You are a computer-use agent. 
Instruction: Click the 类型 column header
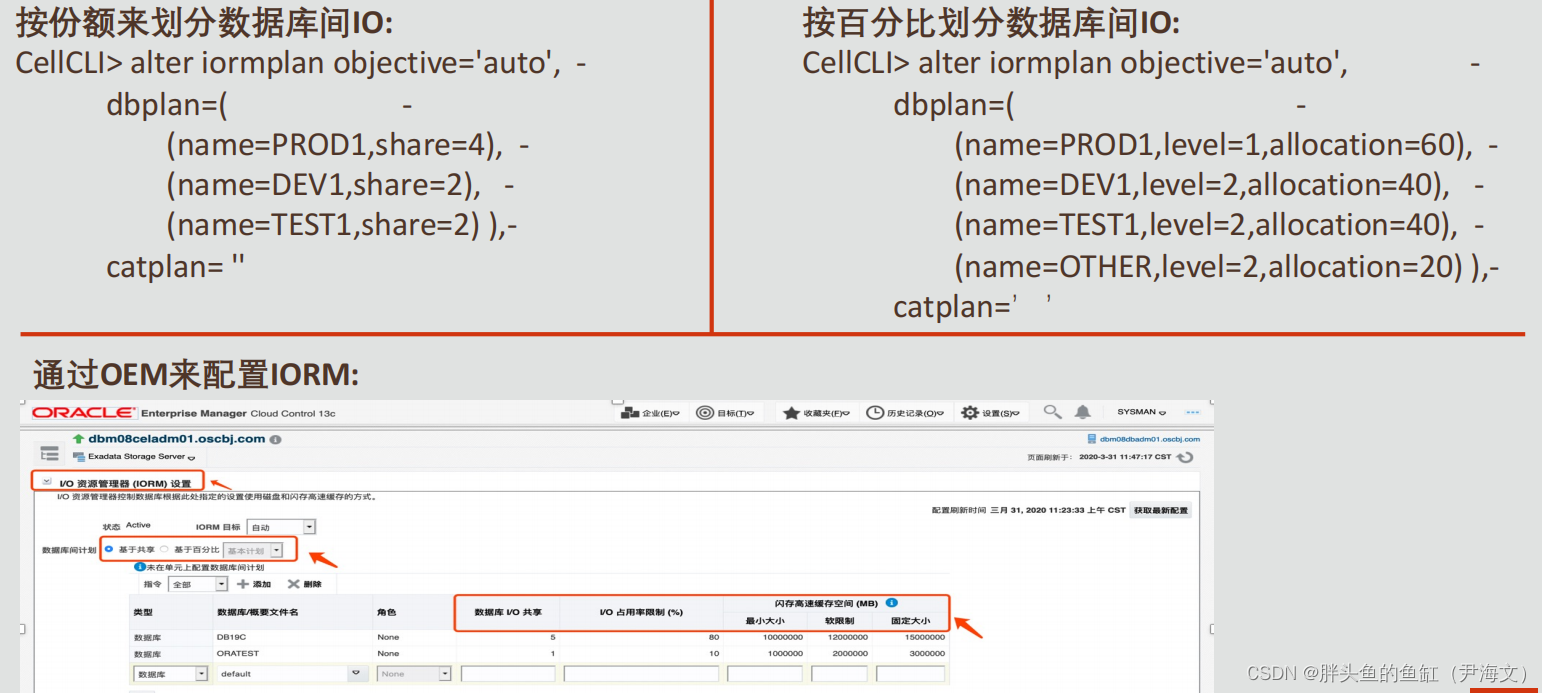[x=144, y=612]
